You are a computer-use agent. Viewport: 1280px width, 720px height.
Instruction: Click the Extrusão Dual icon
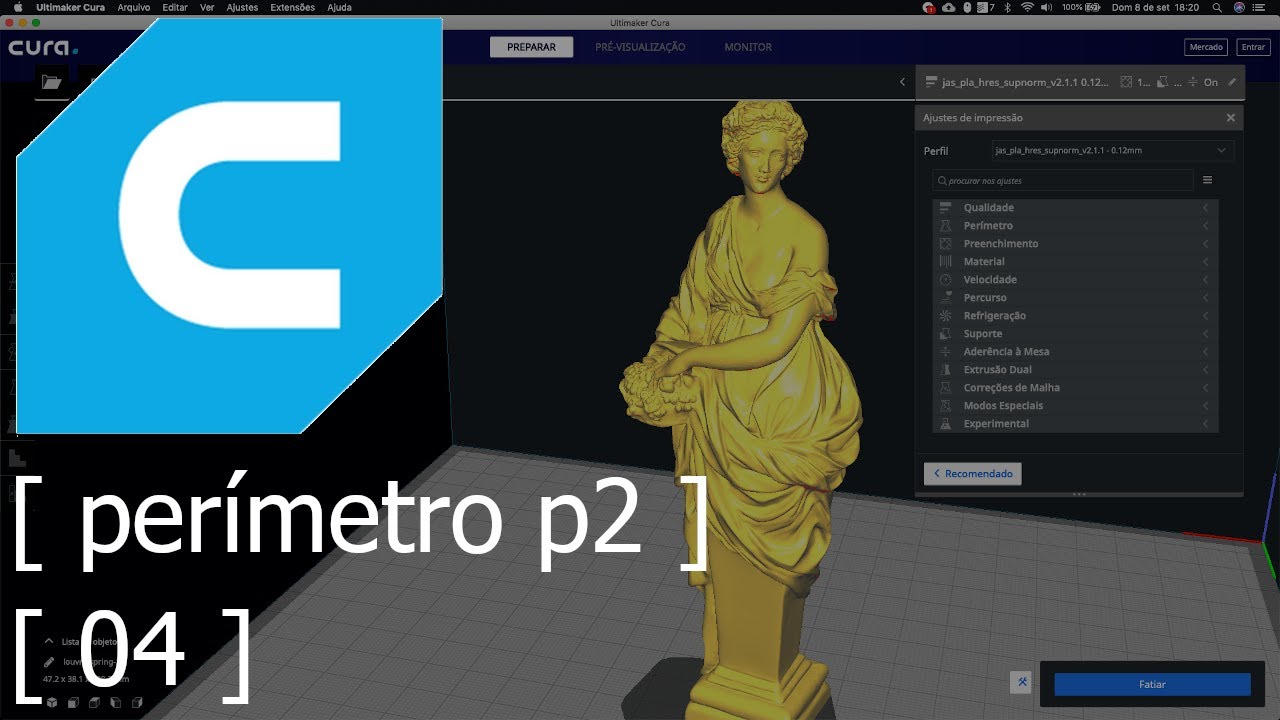[x=945, y=370]
